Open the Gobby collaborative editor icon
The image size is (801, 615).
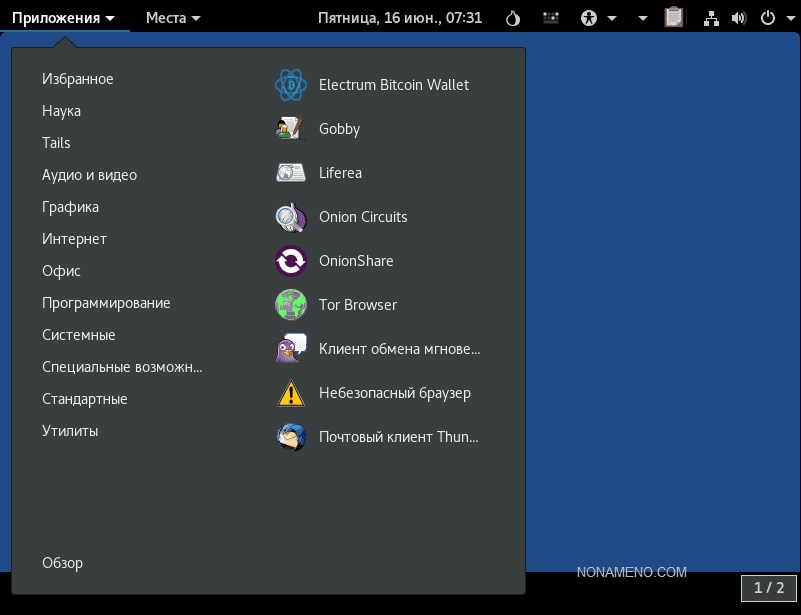(x=290, y=129)
